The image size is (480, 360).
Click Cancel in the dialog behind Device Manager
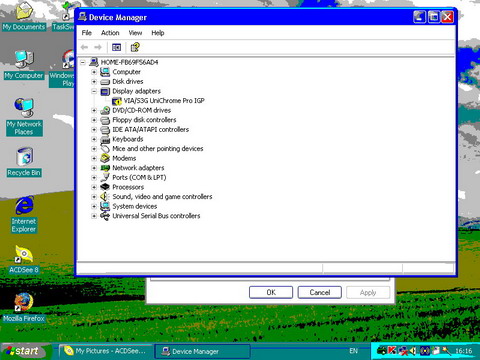[320, 292]
